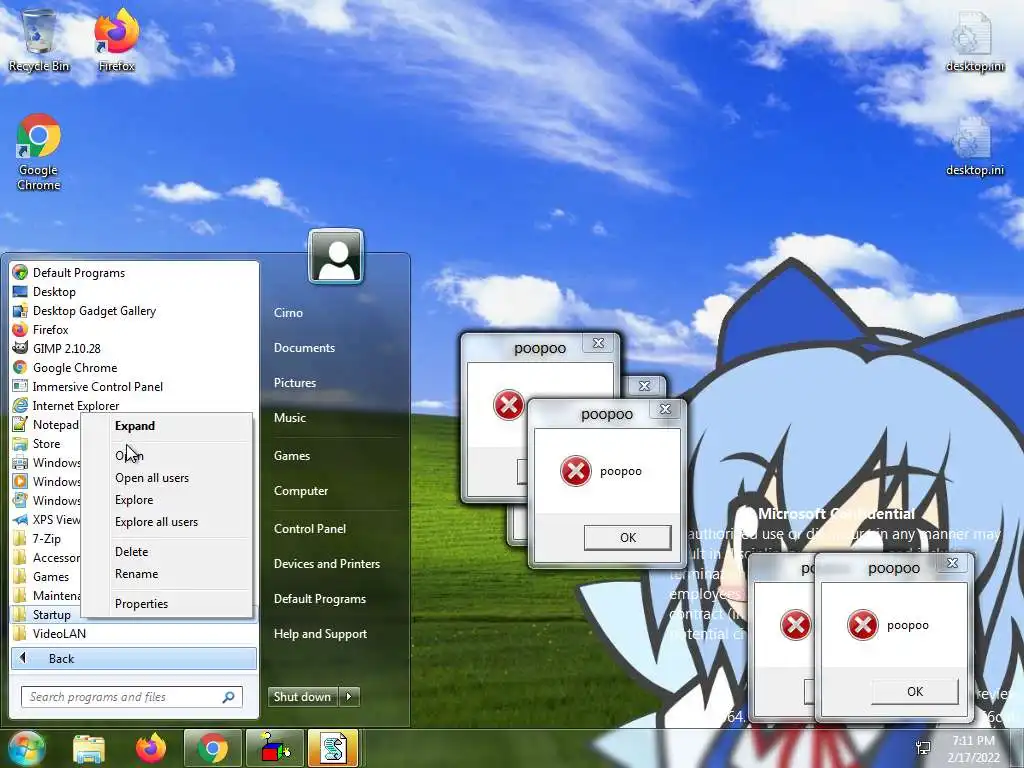Click OK in the bottom-right poopoo dialog

pos(915,692)
